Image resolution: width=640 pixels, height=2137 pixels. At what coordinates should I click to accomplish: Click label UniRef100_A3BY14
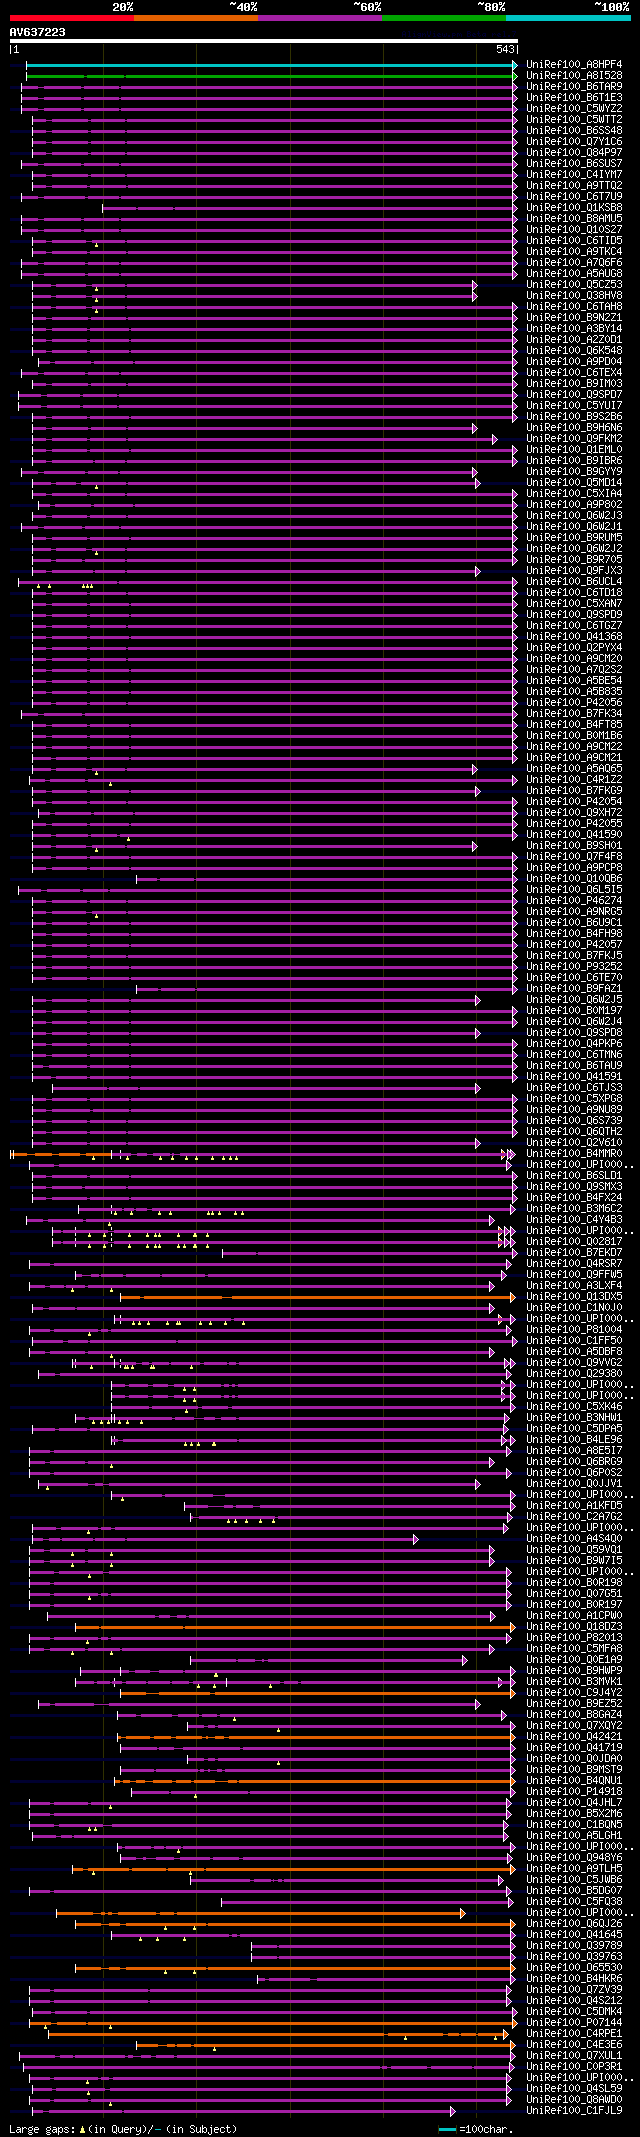coord(574,329)
